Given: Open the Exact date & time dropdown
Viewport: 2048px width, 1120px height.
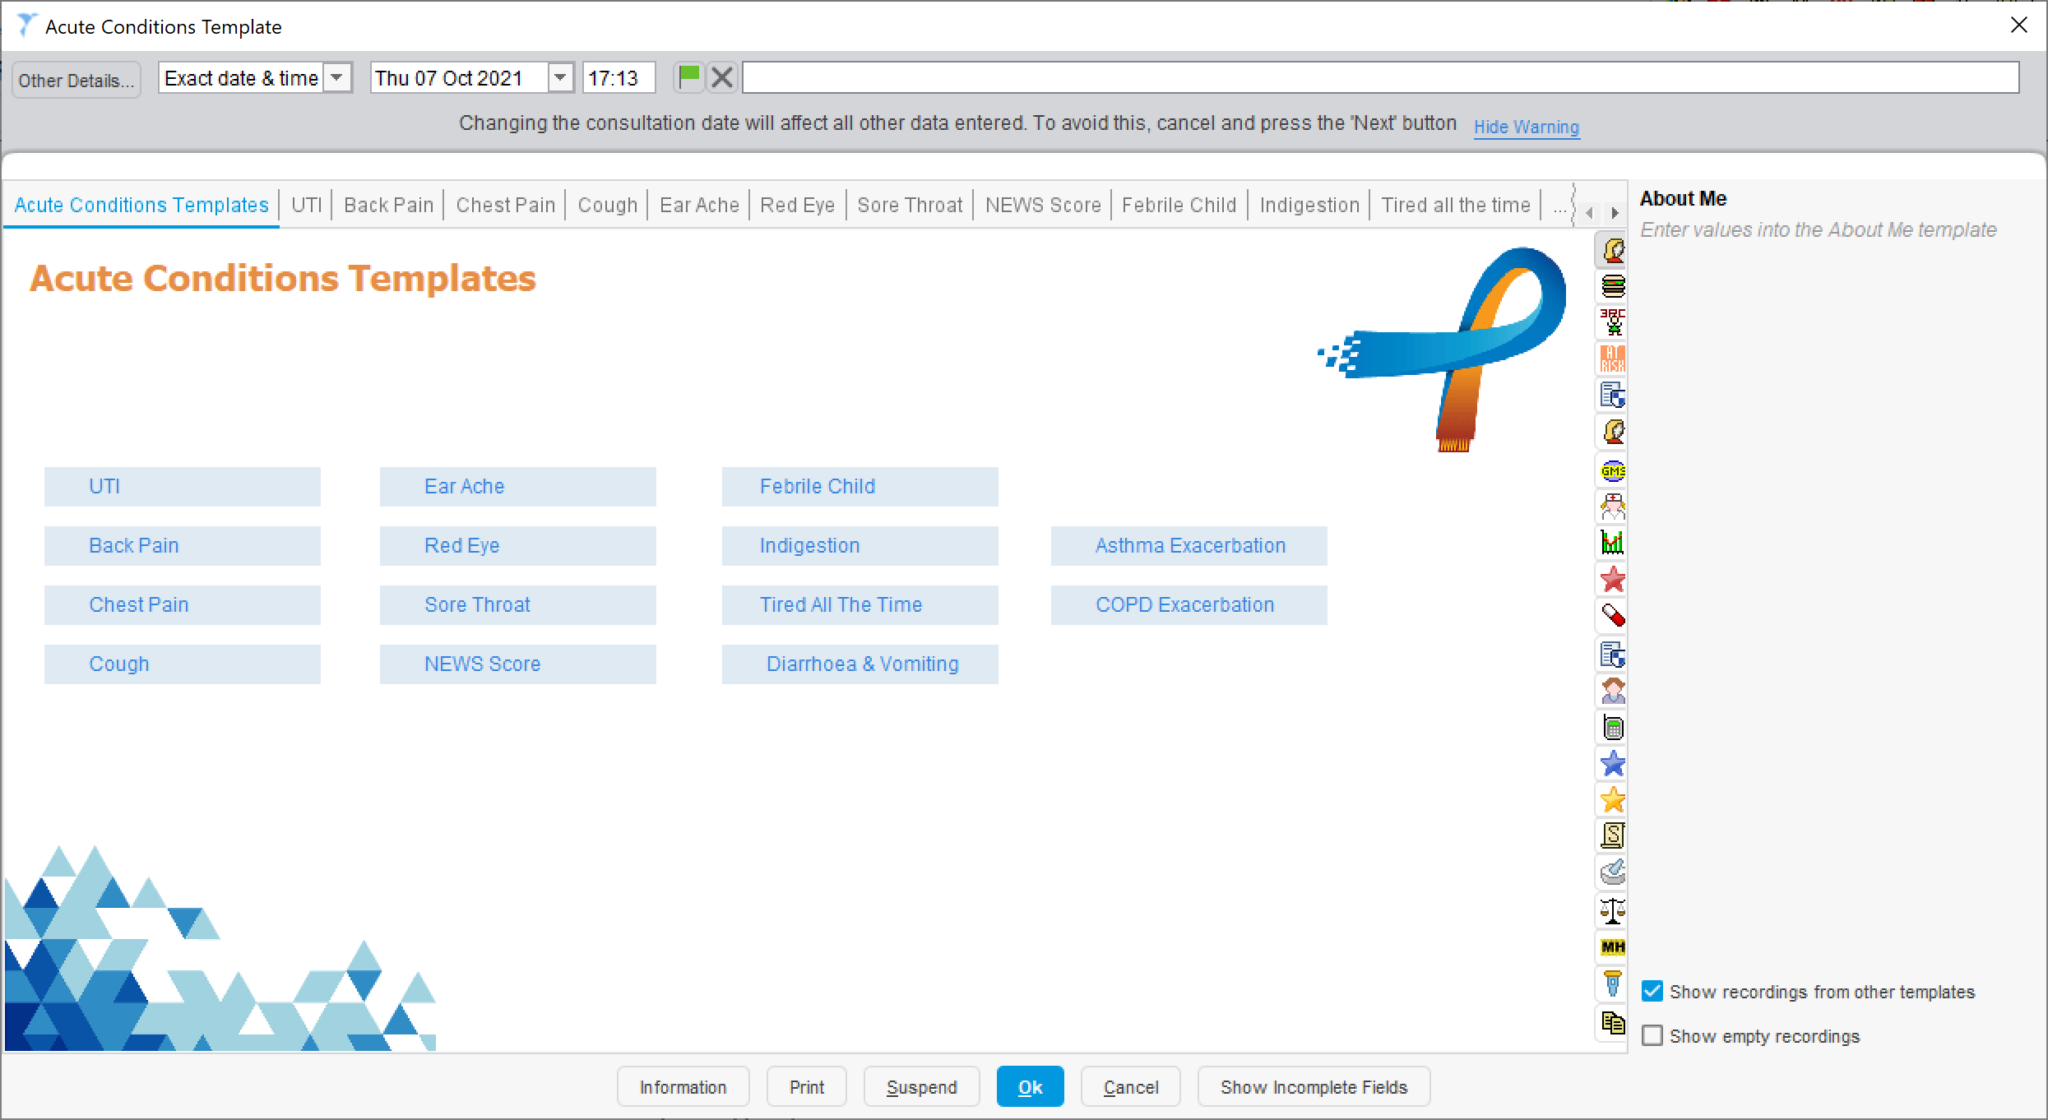Looking at the screenshot, I should point(338,77).
